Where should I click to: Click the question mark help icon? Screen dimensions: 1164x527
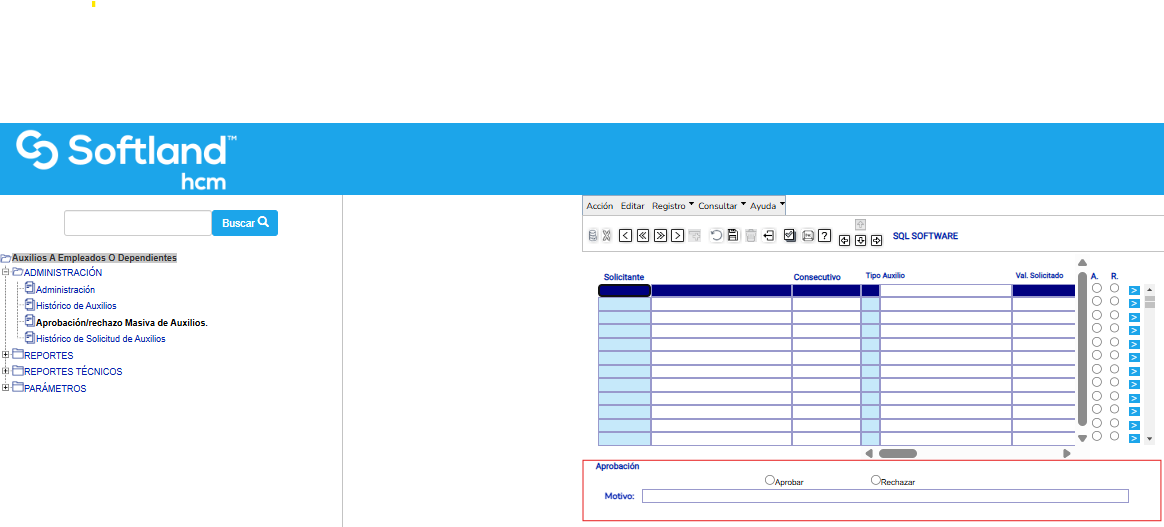(x=825, y=236)
